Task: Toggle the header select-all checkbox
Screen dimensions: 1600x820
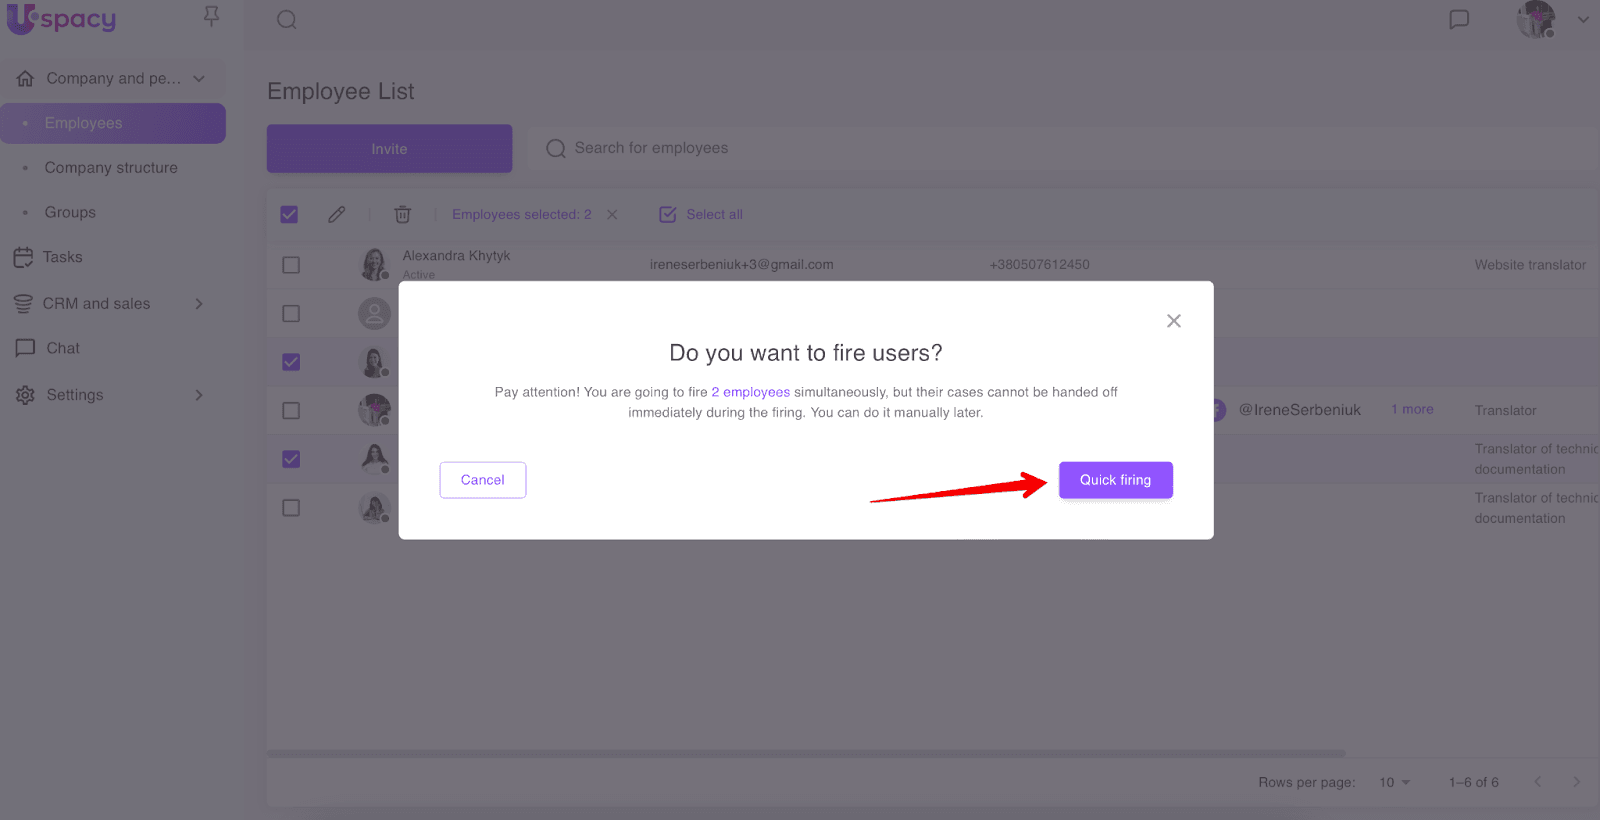Action: tap(290, 214)
